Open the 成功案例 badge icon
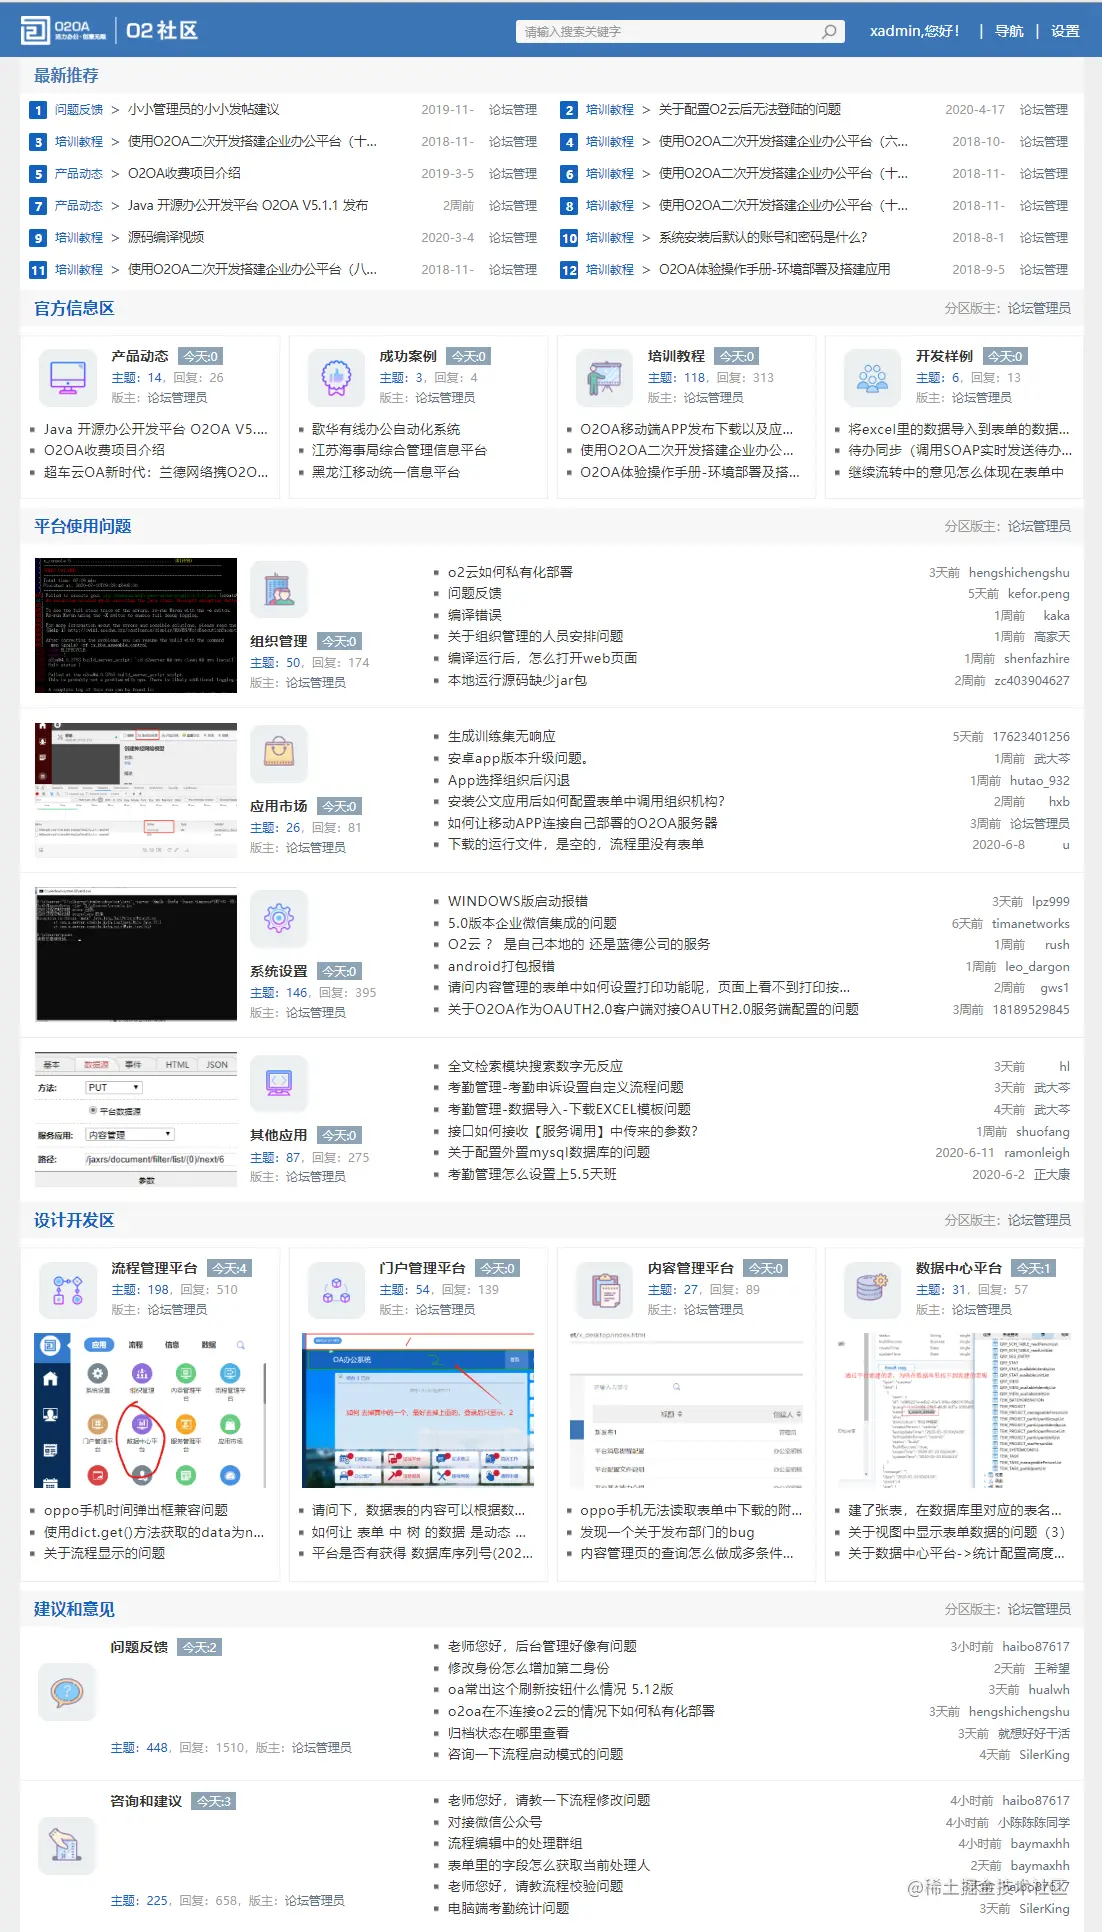This screenshot has width=1102, height=1932. pyautogui.click(x=336, y=377)
